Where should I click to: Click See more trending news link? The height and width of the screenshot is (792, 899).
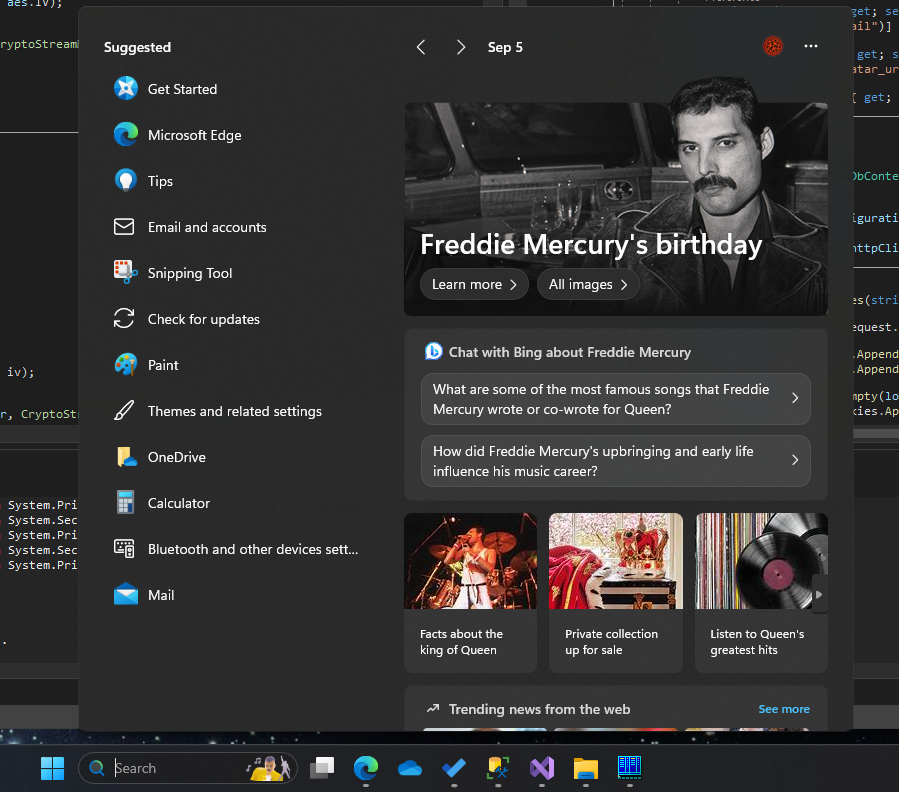pyautogui.click(x=784, y=709)
